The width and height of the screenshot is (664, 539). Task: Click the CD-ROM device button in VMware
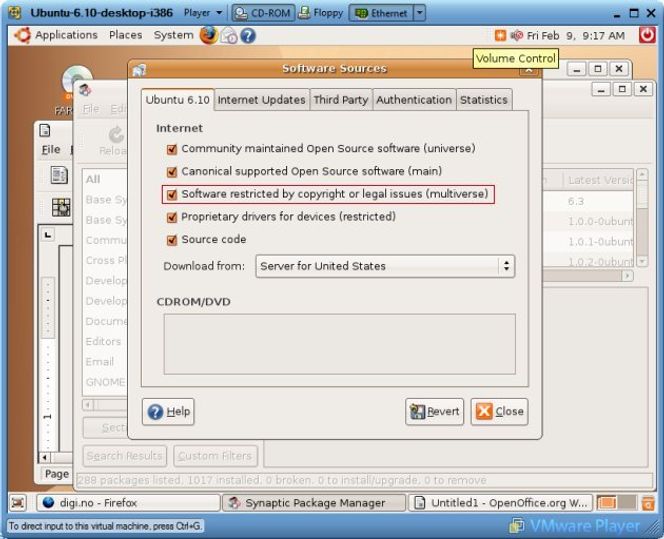coord(263,13)
